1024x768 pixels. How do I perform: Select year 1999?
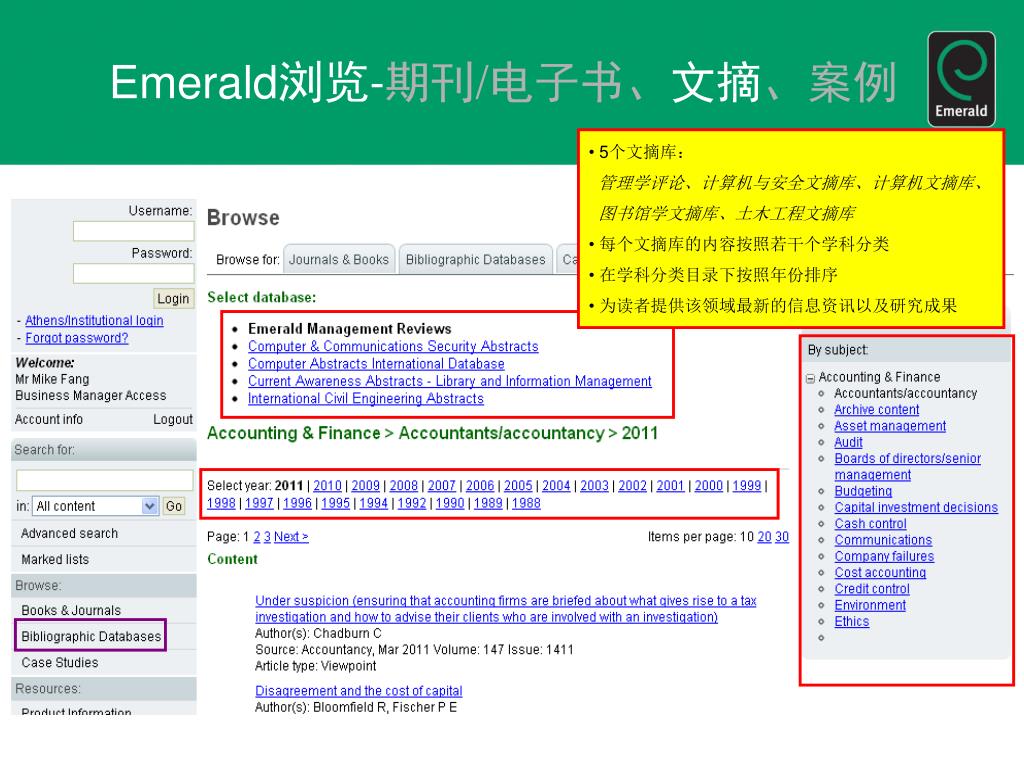746,486
